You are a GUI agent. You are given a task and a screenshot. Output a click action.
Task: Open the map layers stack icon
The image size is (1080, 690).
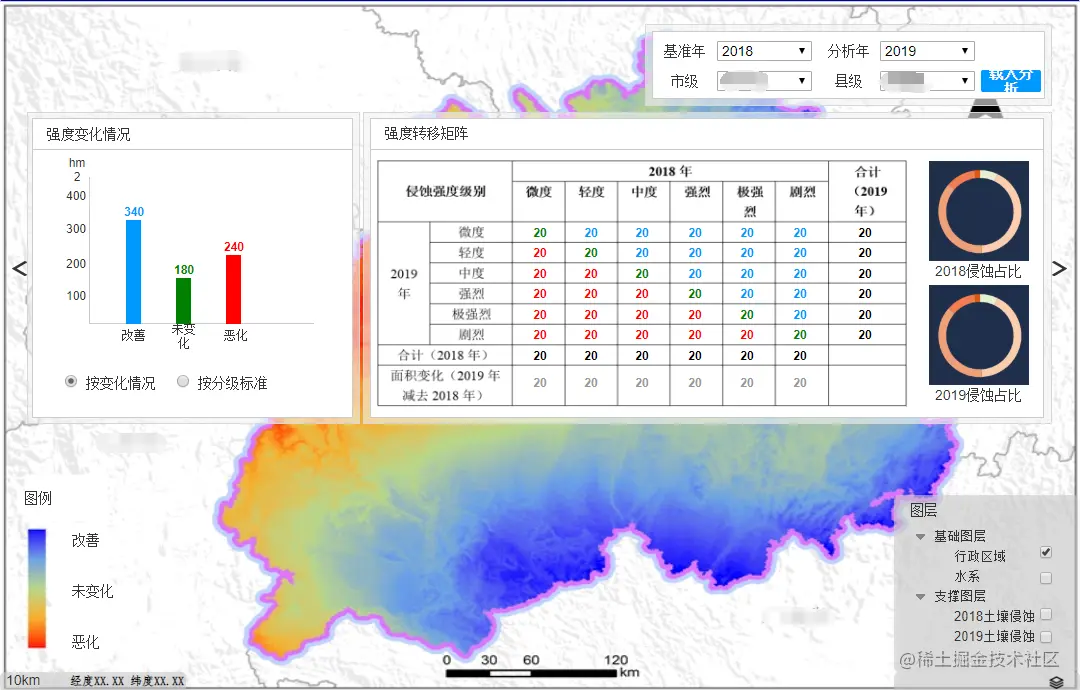(x=1057, y=682)
